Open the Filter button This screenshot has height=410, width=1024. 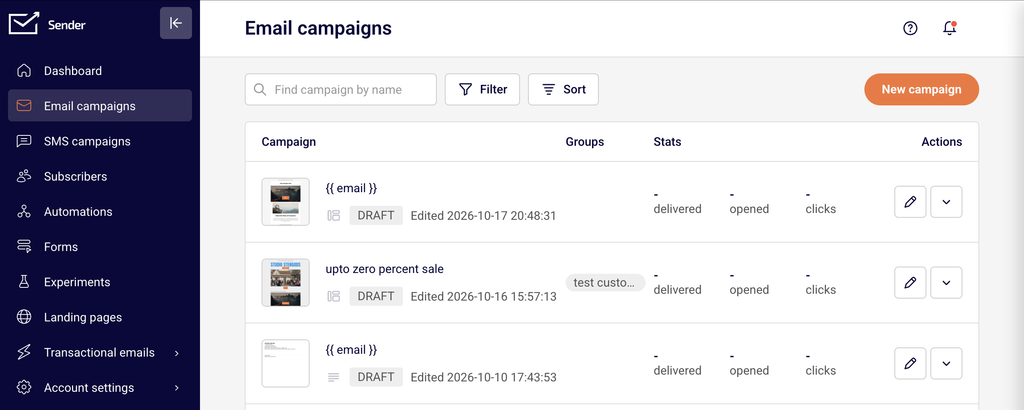point(483,89)
